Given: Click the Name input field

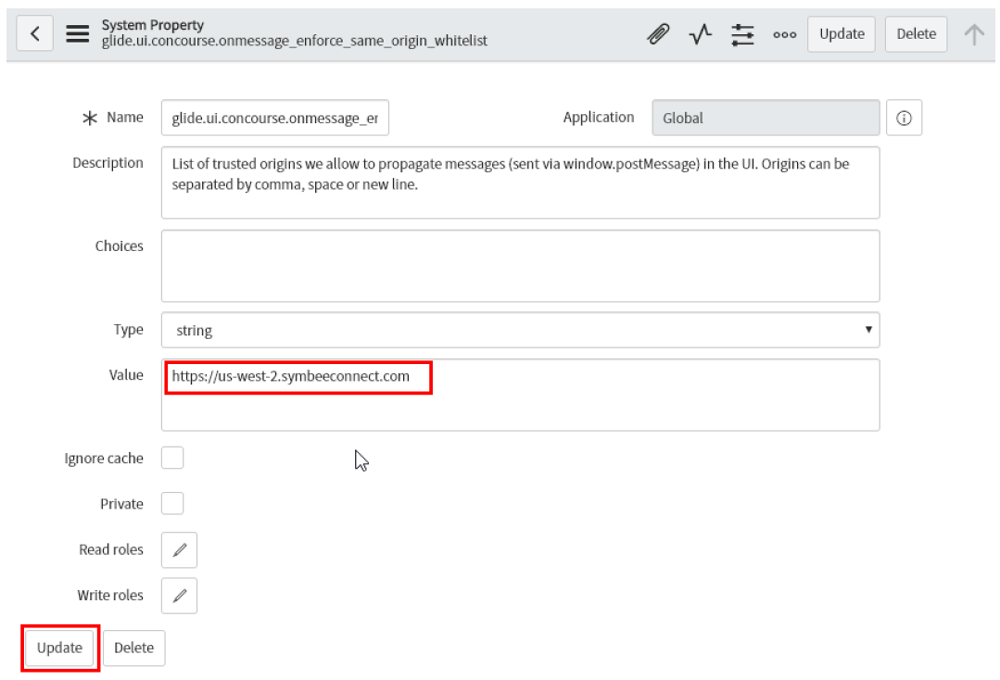Looking at the screenshot, I should pos(275,118).
